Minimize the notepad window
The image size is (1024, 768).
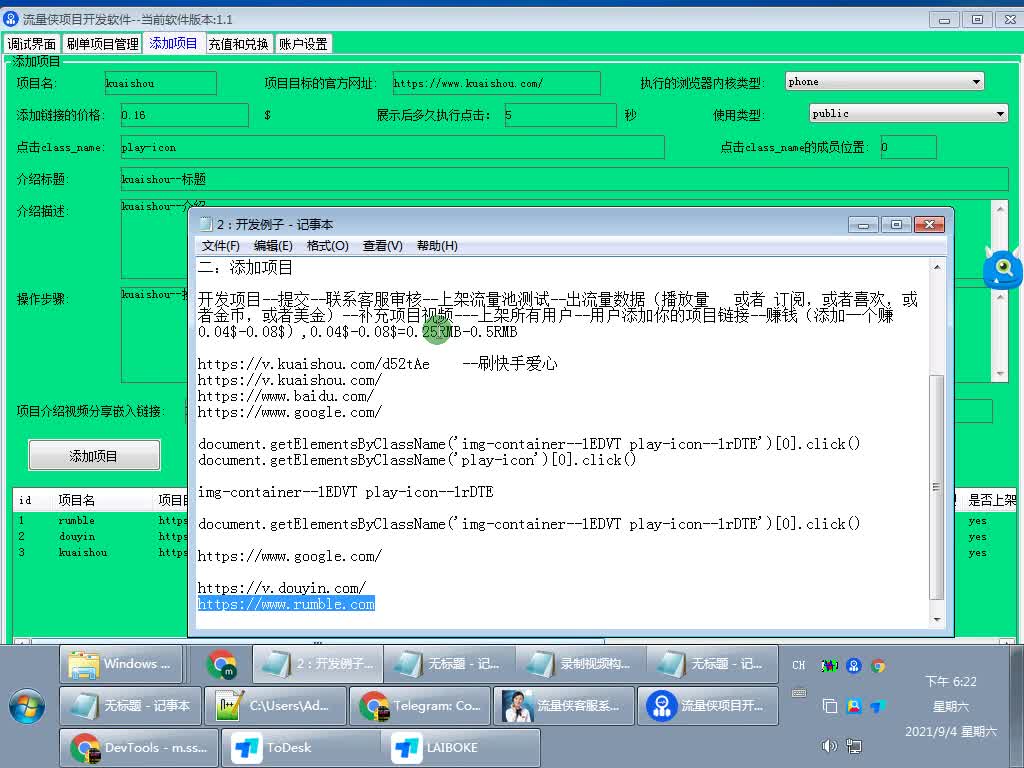coord(863,225)
